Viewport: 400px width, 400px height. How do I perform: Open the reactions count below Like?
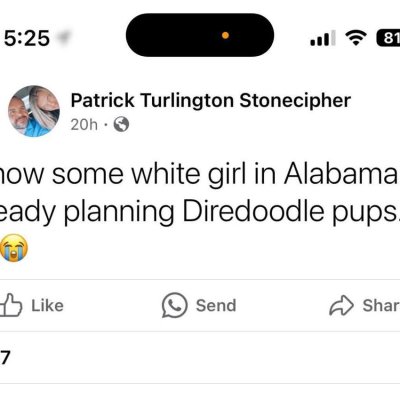coord(5,358)
